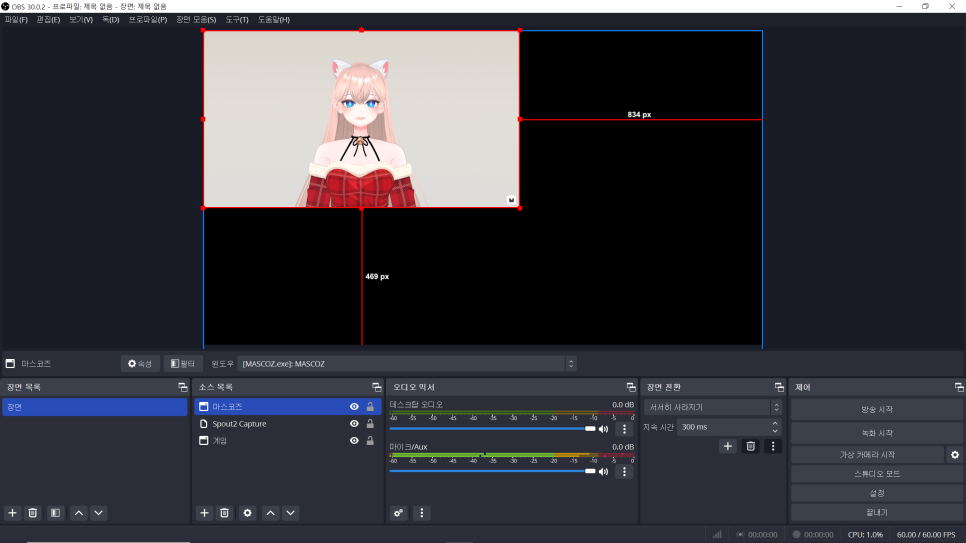The image size is (966, 543).
Task: Lock the 마스코즈 source
Action: tap(370, 407)
